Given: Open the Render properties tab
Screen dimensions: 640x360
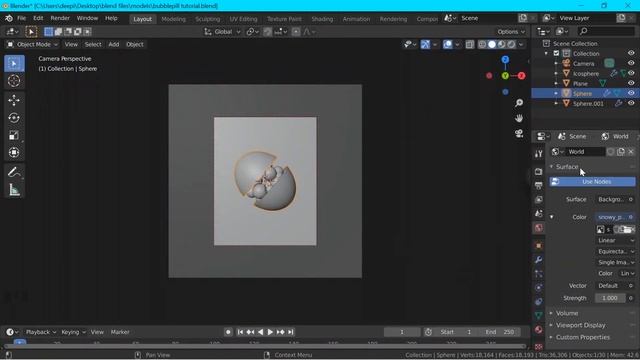Looking at the screenshot, I should tap(538, 171).
